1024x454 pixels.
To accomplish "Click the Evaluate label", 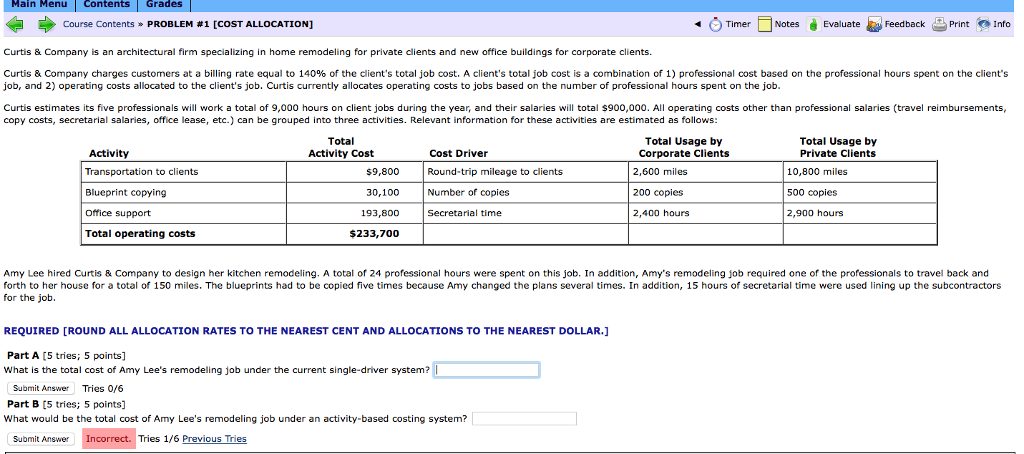I will (x=841, y=24).
